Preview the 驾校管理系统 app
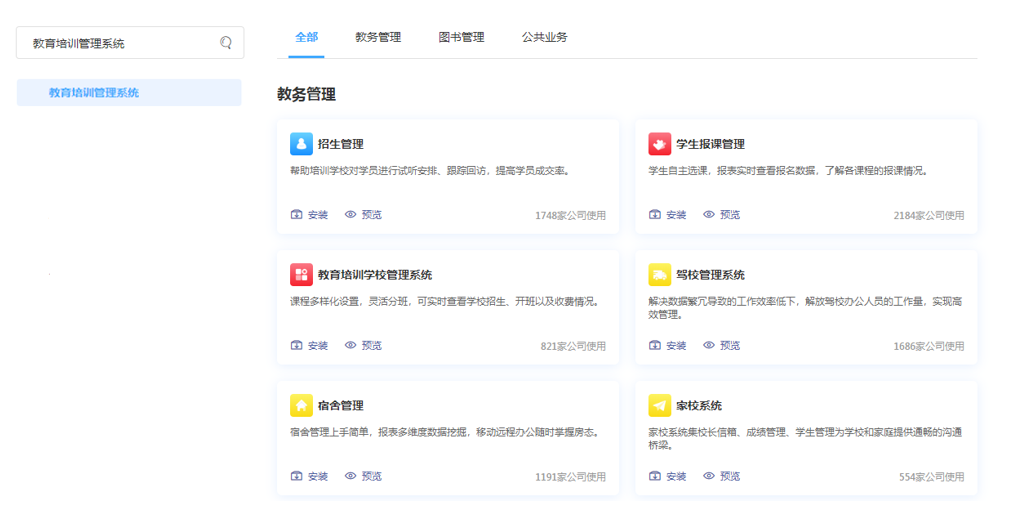The height and width of the screenshot is (528, 1018). (721, 346)
